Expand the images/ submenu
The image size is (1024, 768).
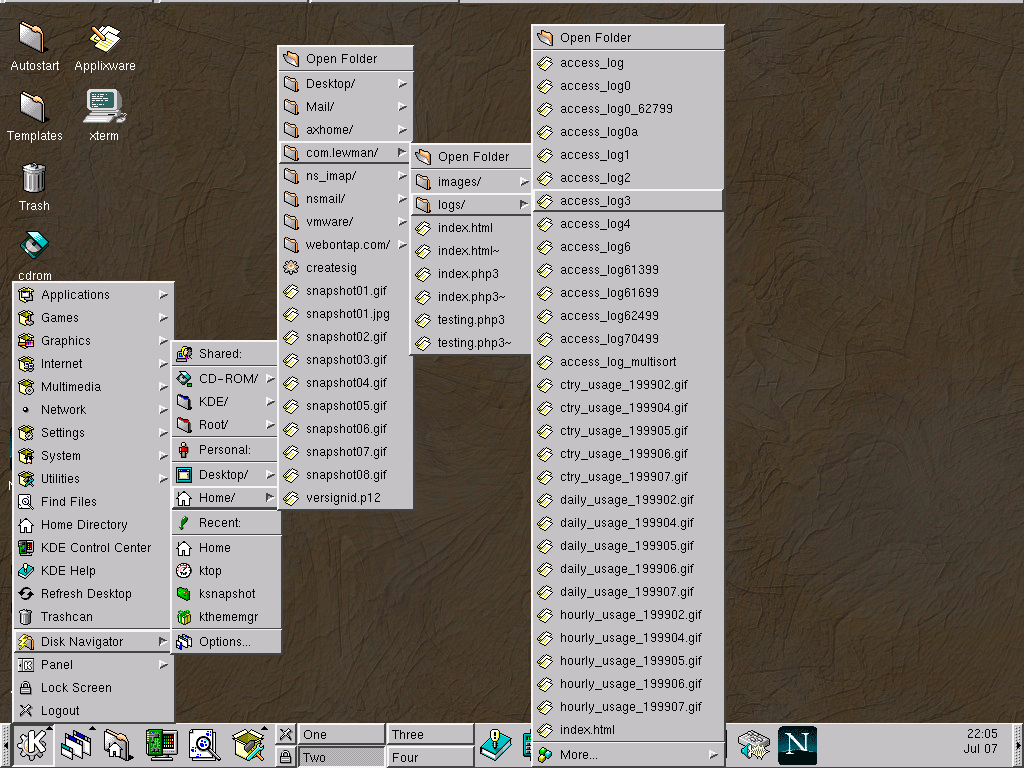[x=471, y=182]
